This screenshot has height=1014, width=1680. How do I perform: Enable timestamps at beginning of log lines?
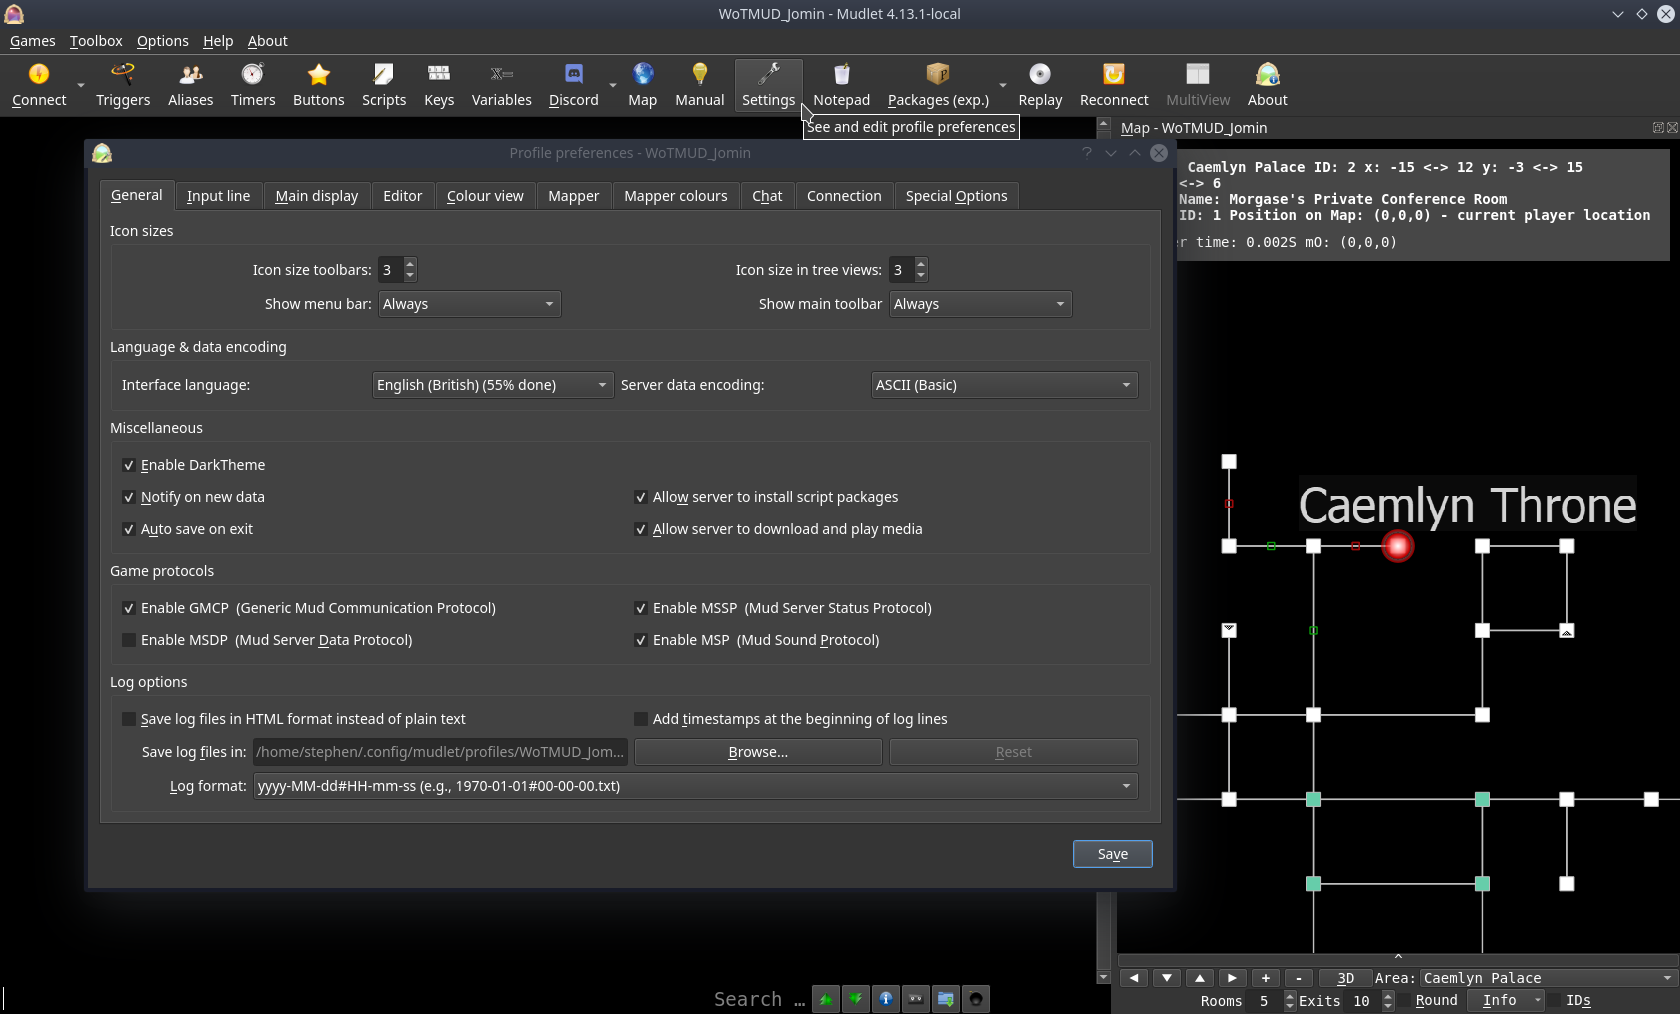(641, 719)
